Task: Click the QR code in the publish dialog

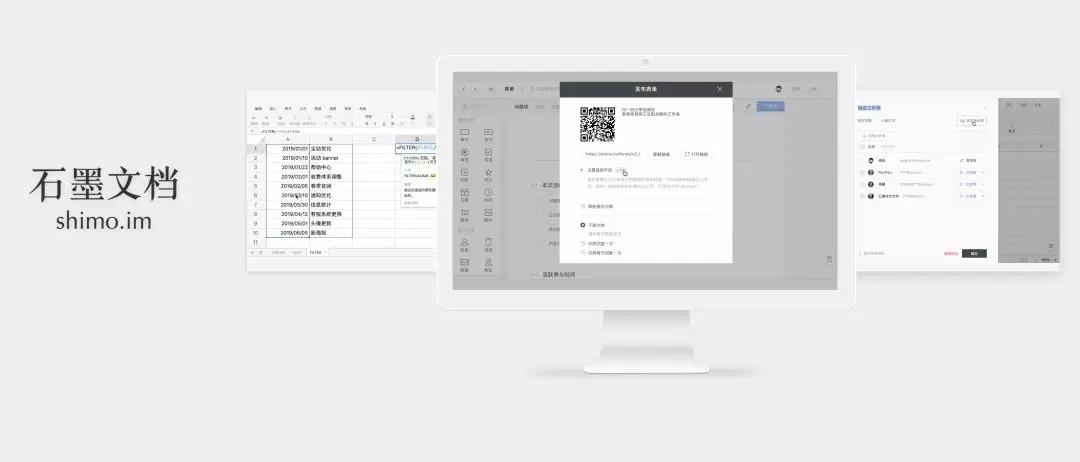Action: click(x=597, y=124)
